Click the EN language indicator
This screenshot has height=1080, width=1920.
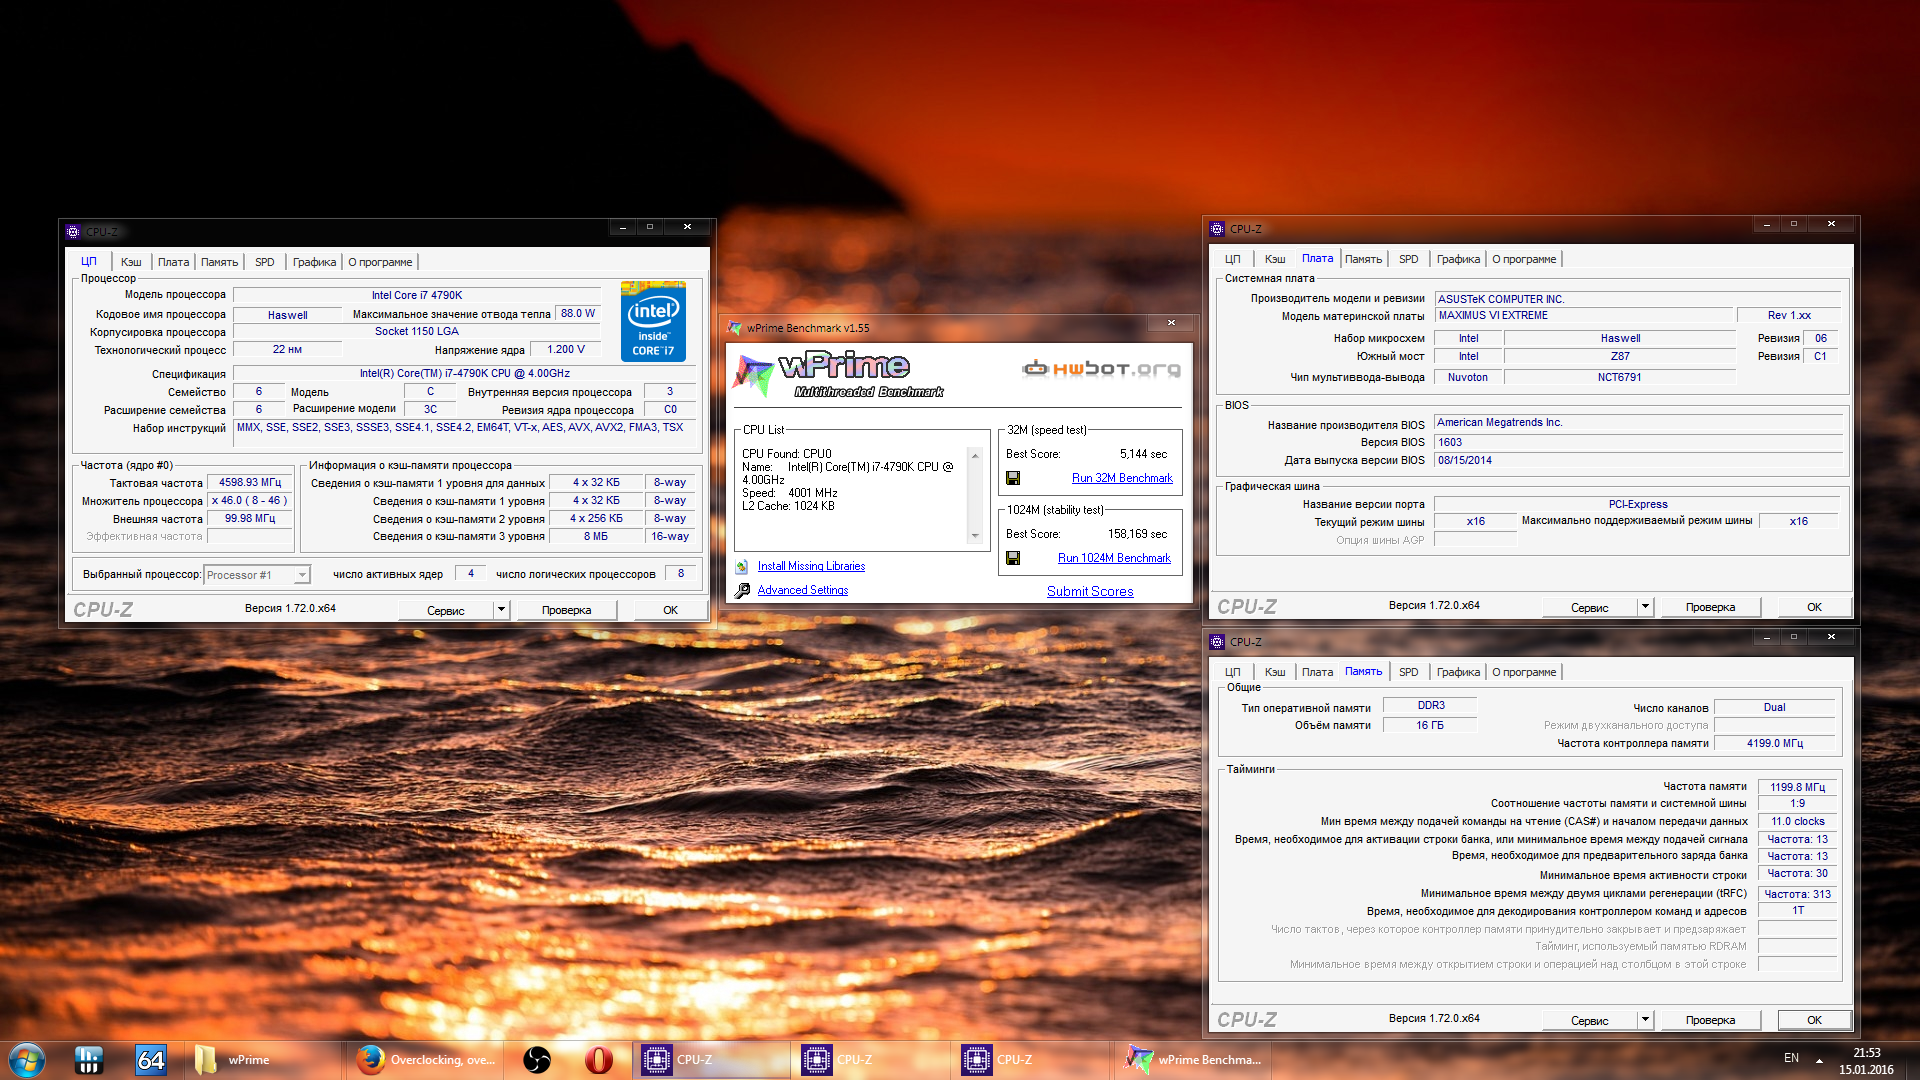(x=1791, y=1058)
